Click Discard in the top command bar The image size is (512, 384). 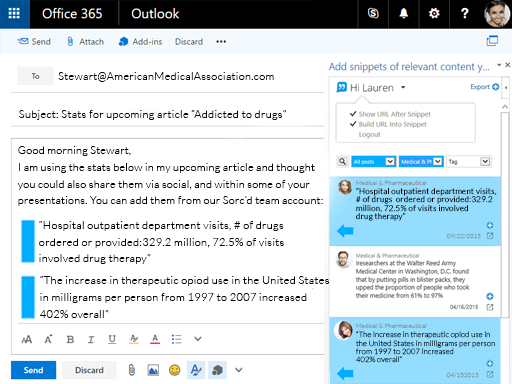(189, 42)
